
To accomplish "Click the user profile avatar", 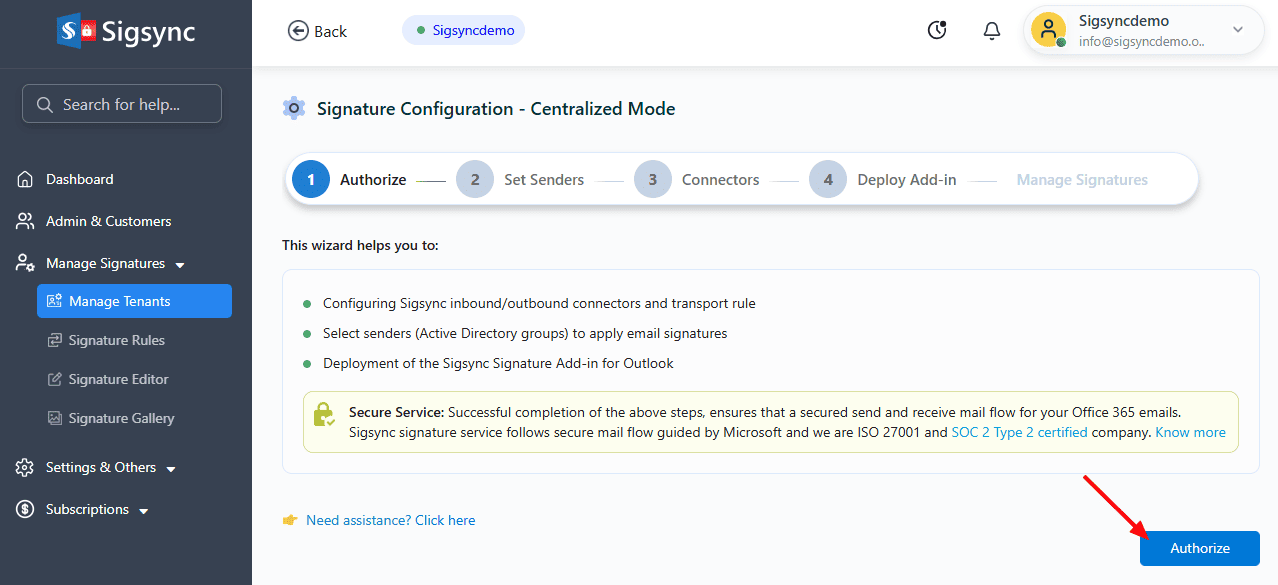I will point(1049,30).
